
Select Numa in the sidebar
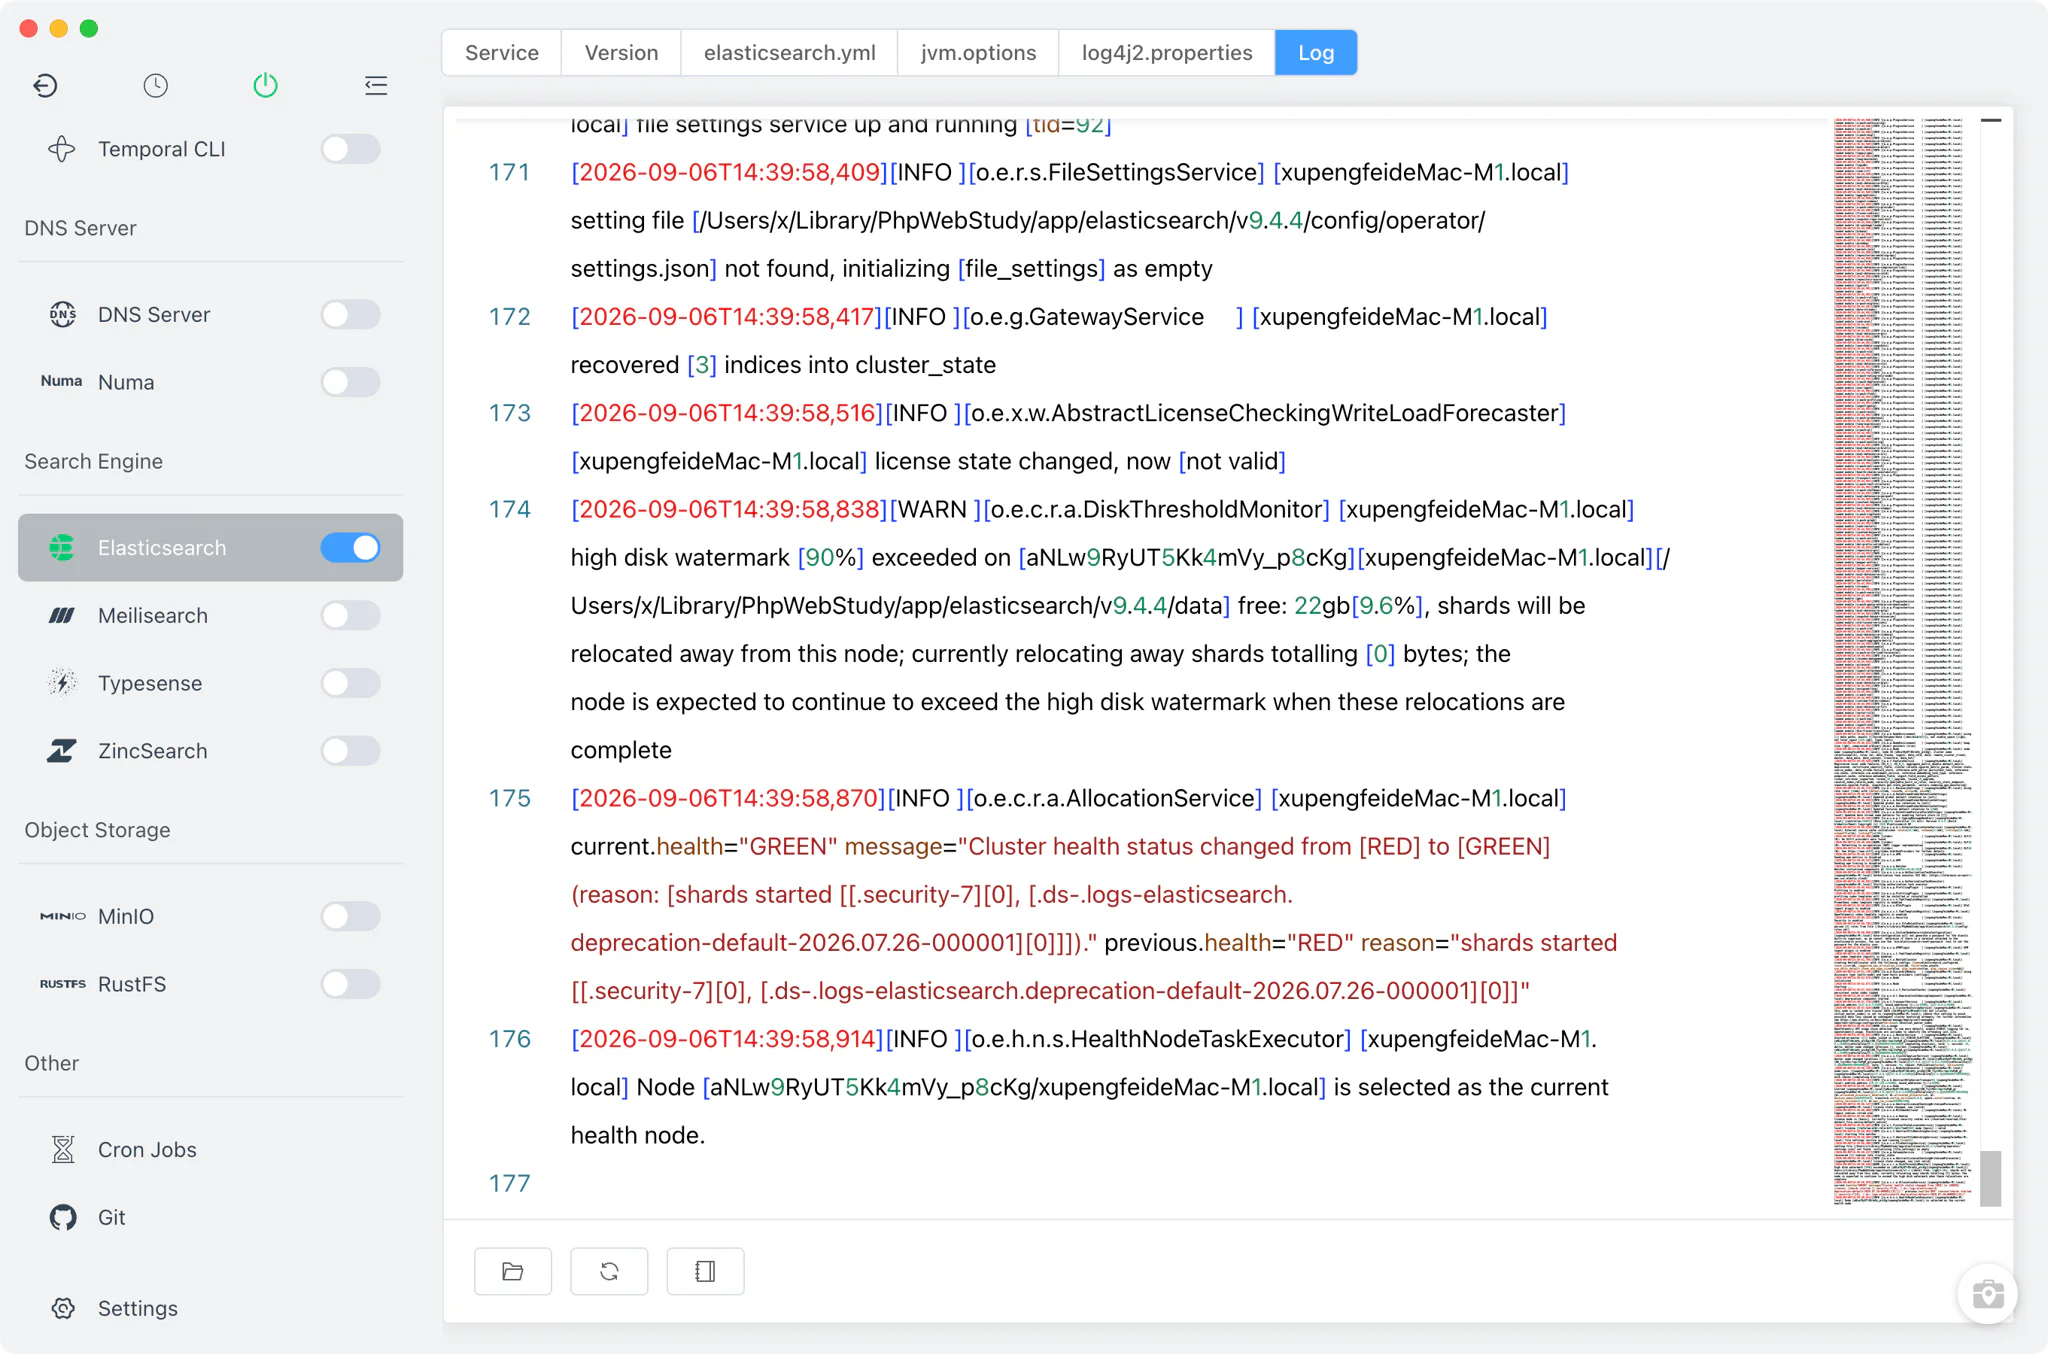(210, 382)
